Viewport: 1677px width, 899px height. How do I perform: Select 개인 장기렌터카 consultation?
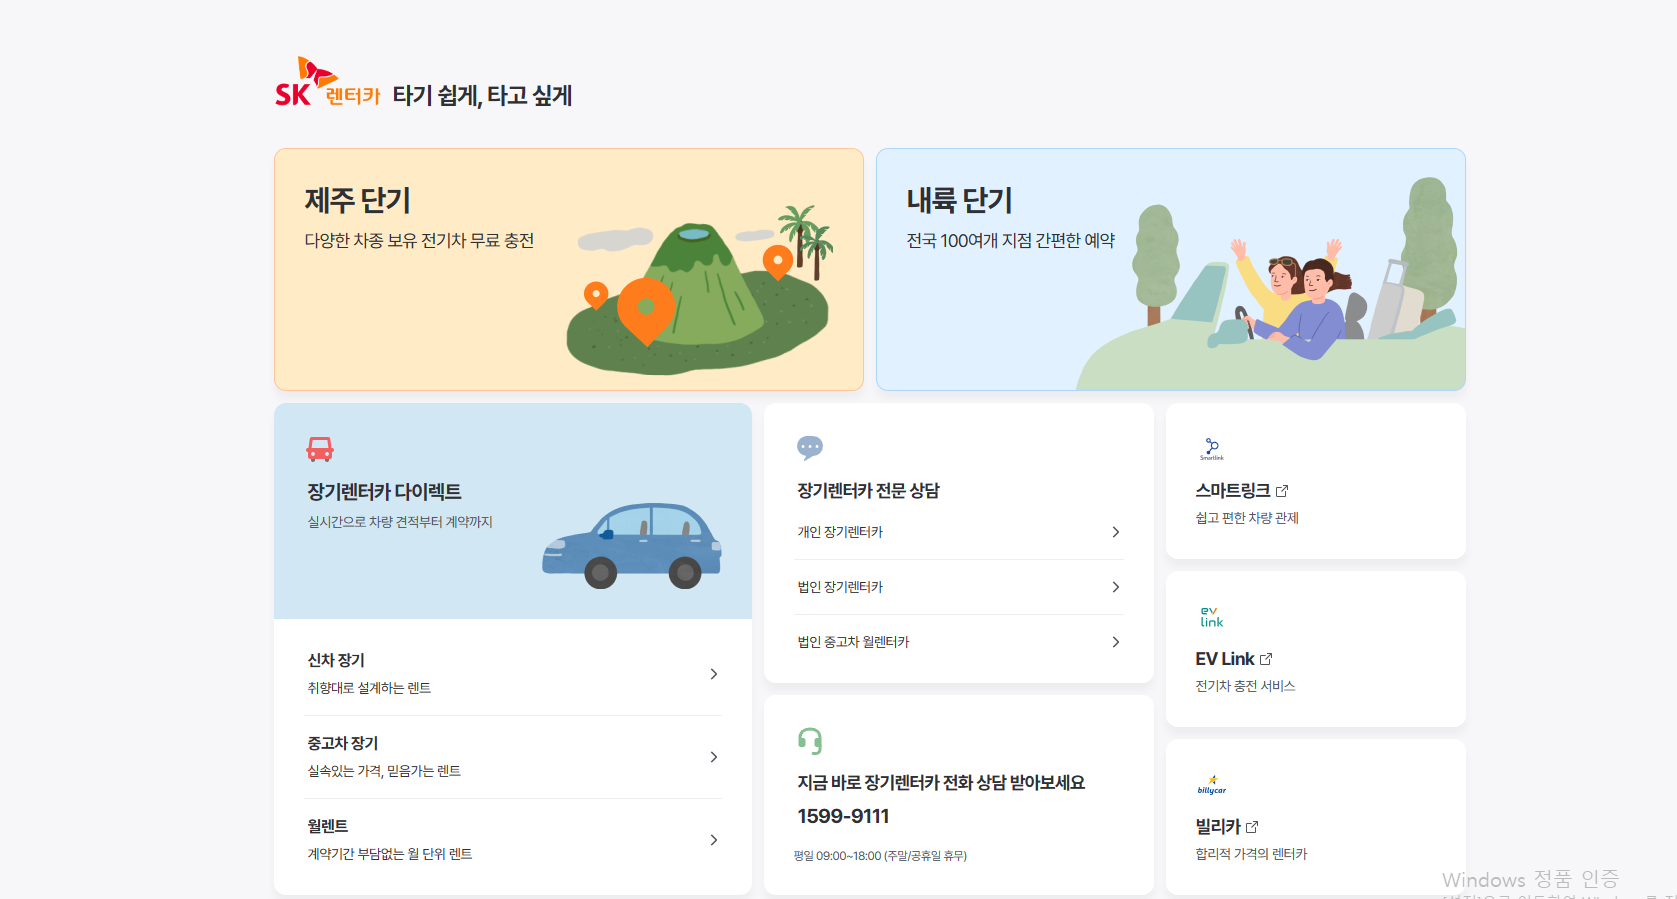(x=959, y=532)
